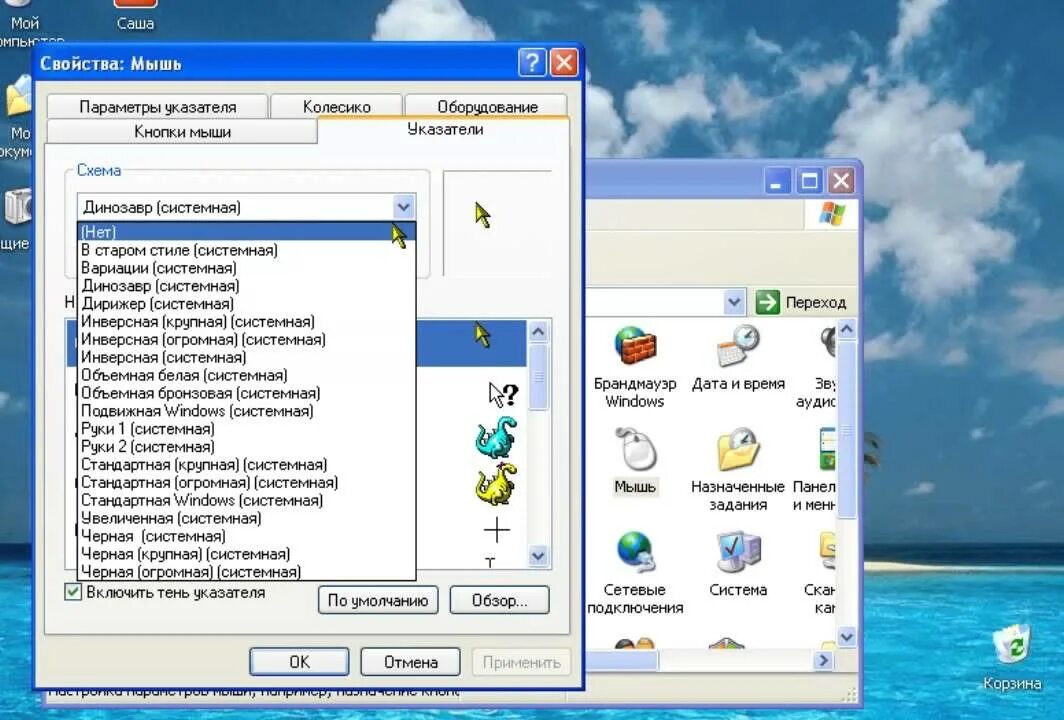Select the yellow dinosaur cursor row

(x=496, y=483)
